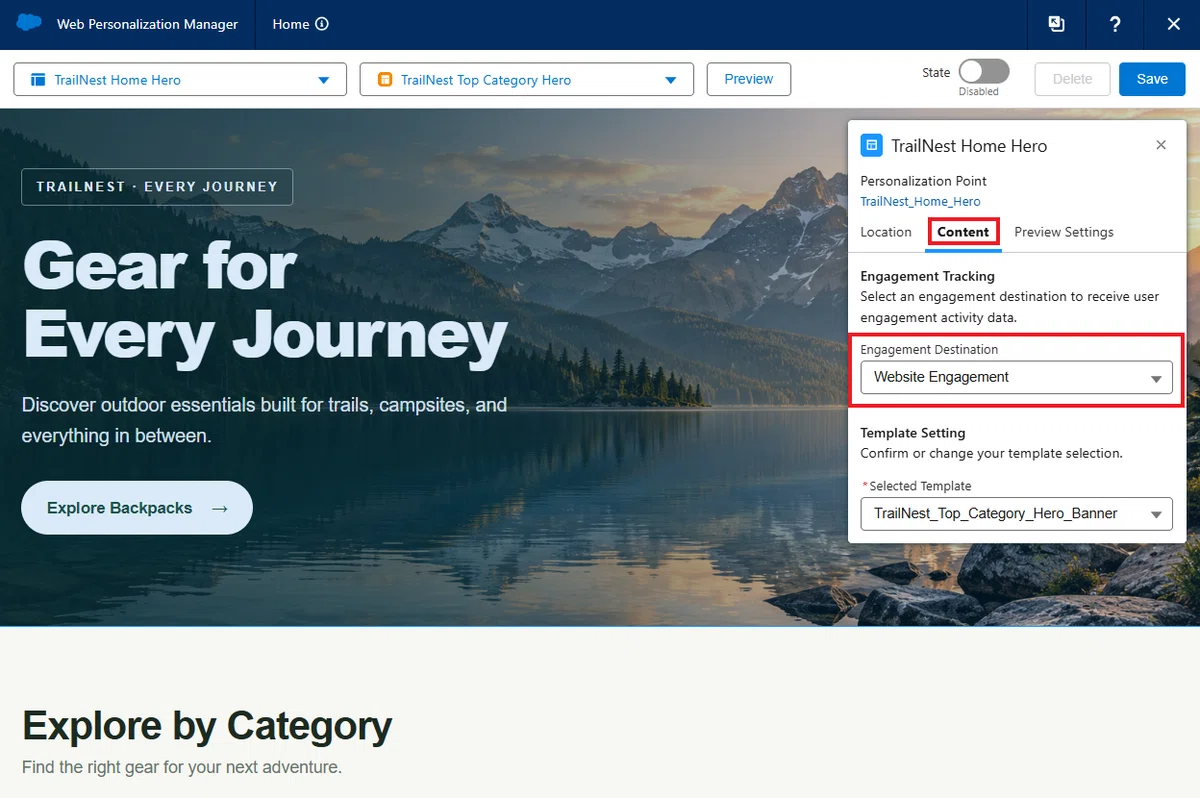This screenshot has width=1200, height=798.
Task: Open the Preview Settings tab
Action: point(1064,232)
